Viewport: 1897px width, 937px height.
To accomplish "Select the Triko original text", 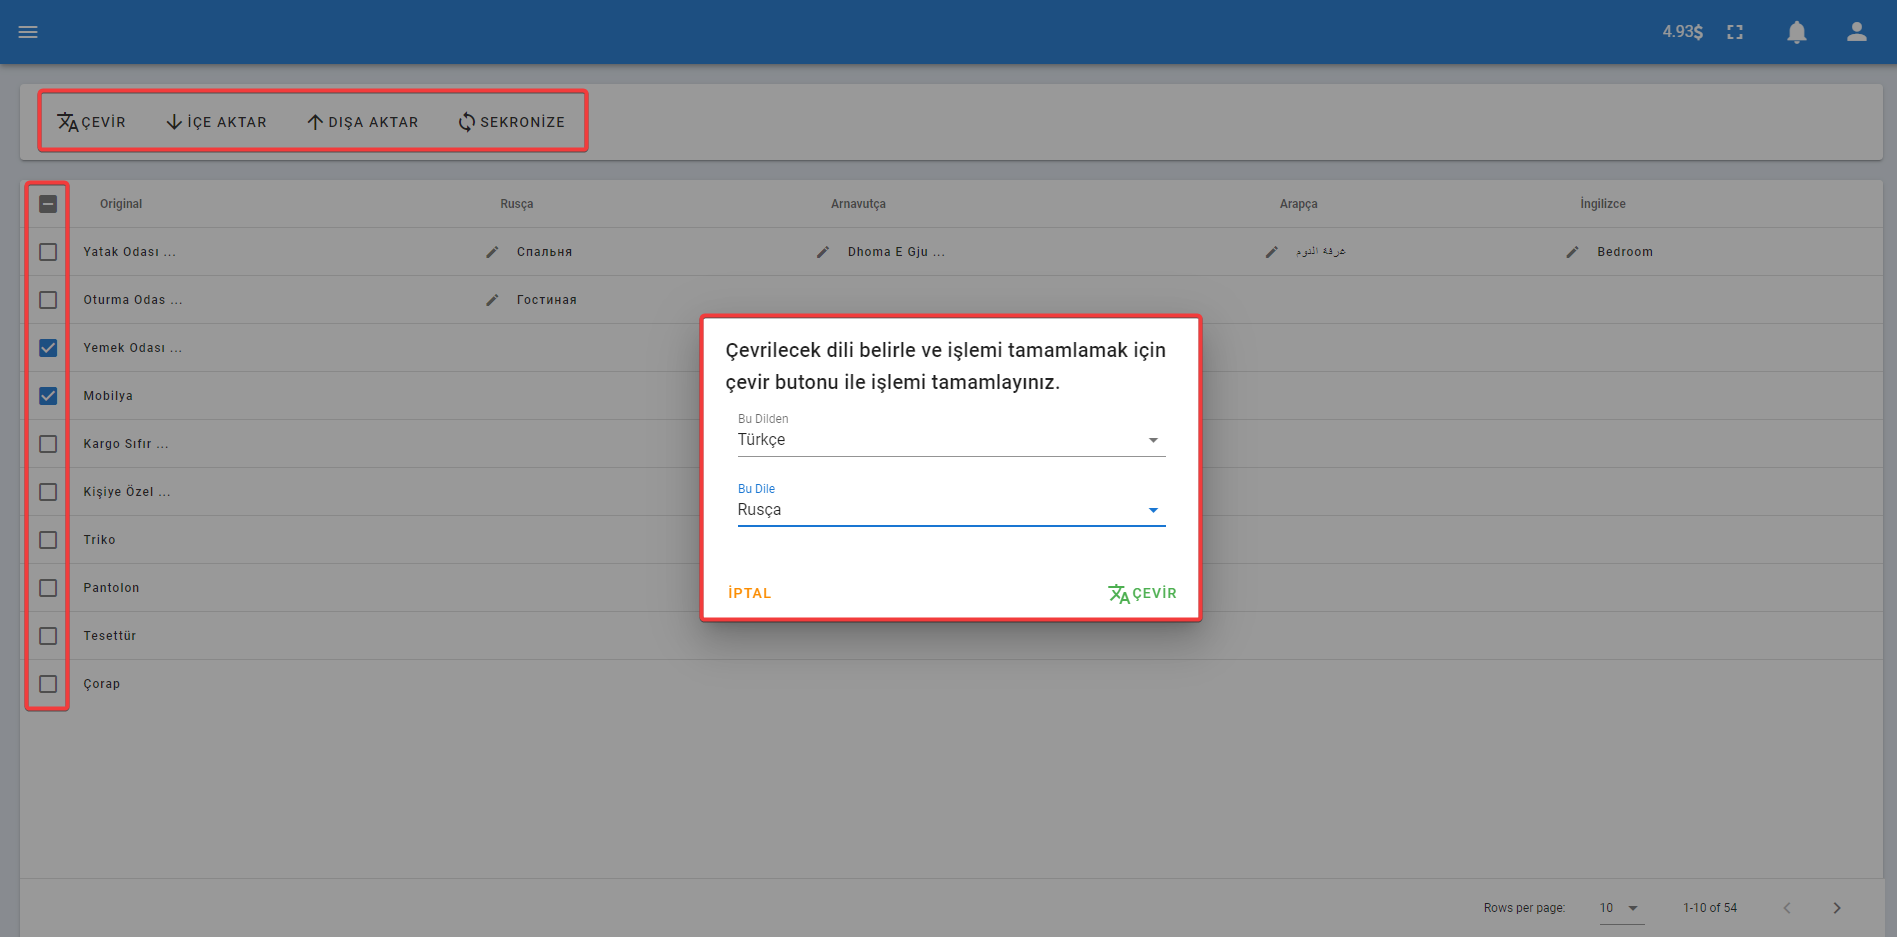I will [99, 540].
